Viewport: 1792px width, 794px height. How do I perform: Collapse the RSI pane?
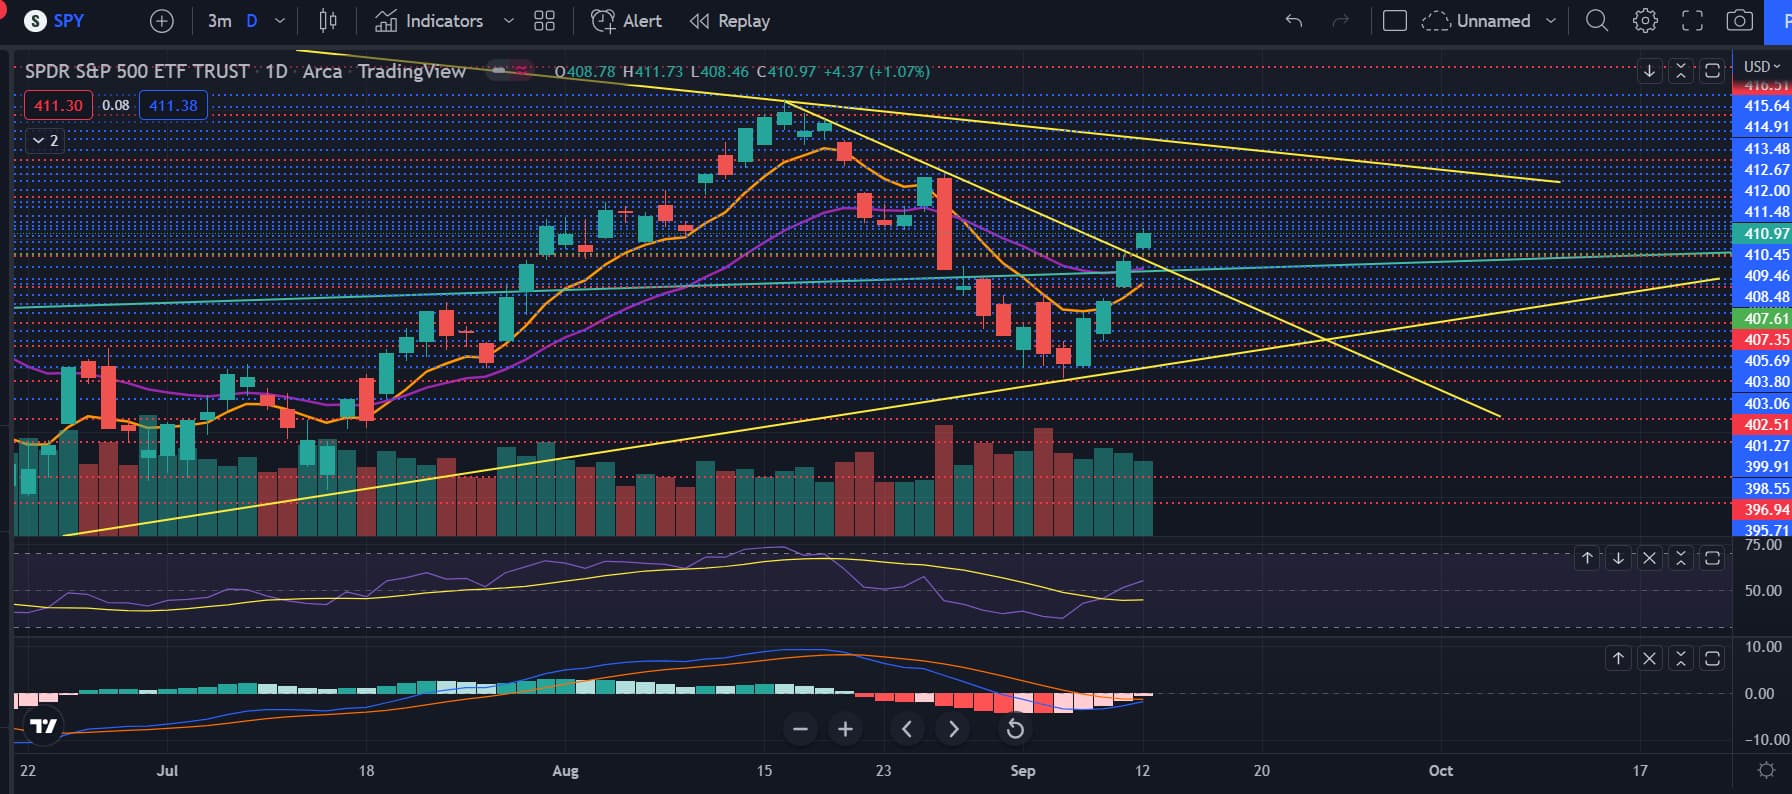[1680, 558]
